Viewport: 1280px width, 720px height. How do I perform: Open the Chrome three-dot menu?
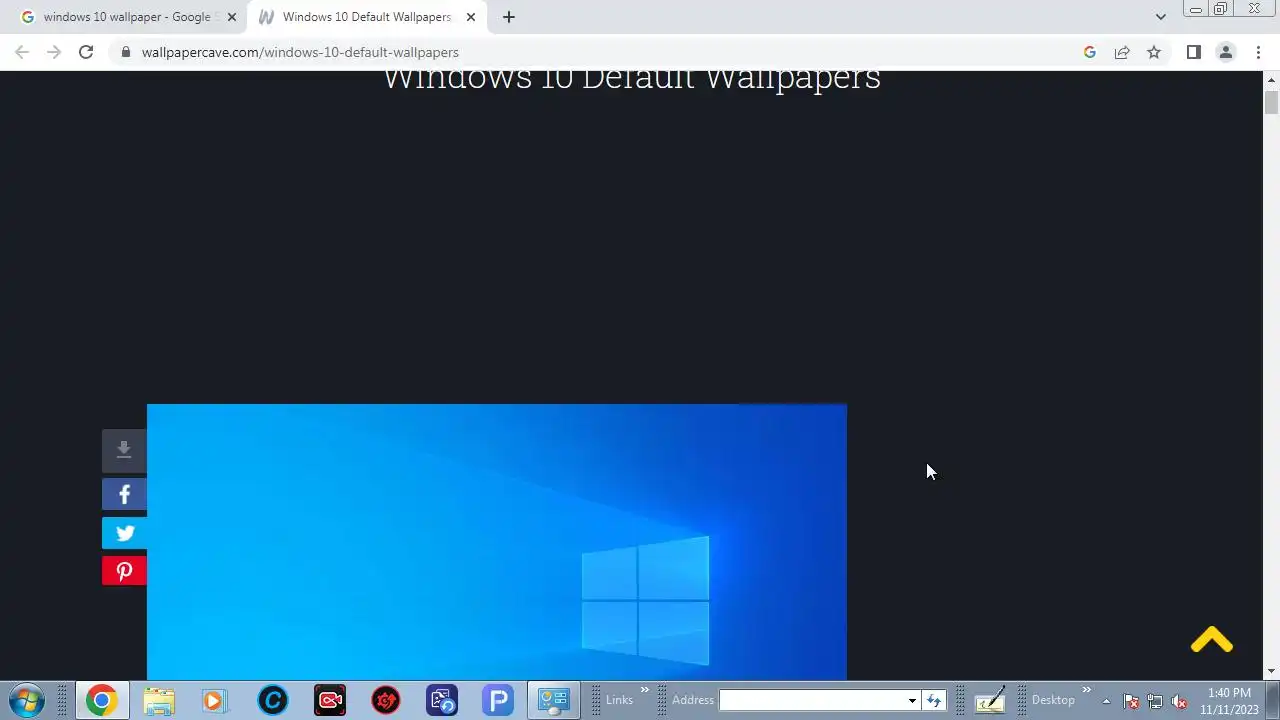coord(1258,52)
